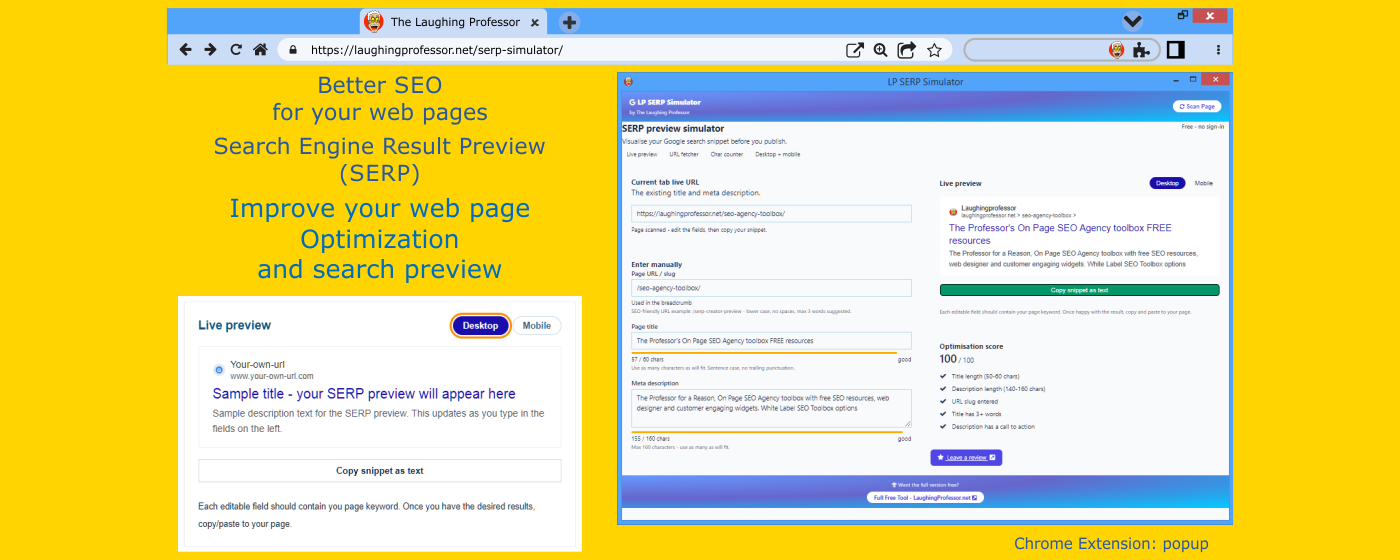Toggle the browser side panel icon

(1176, 49)
